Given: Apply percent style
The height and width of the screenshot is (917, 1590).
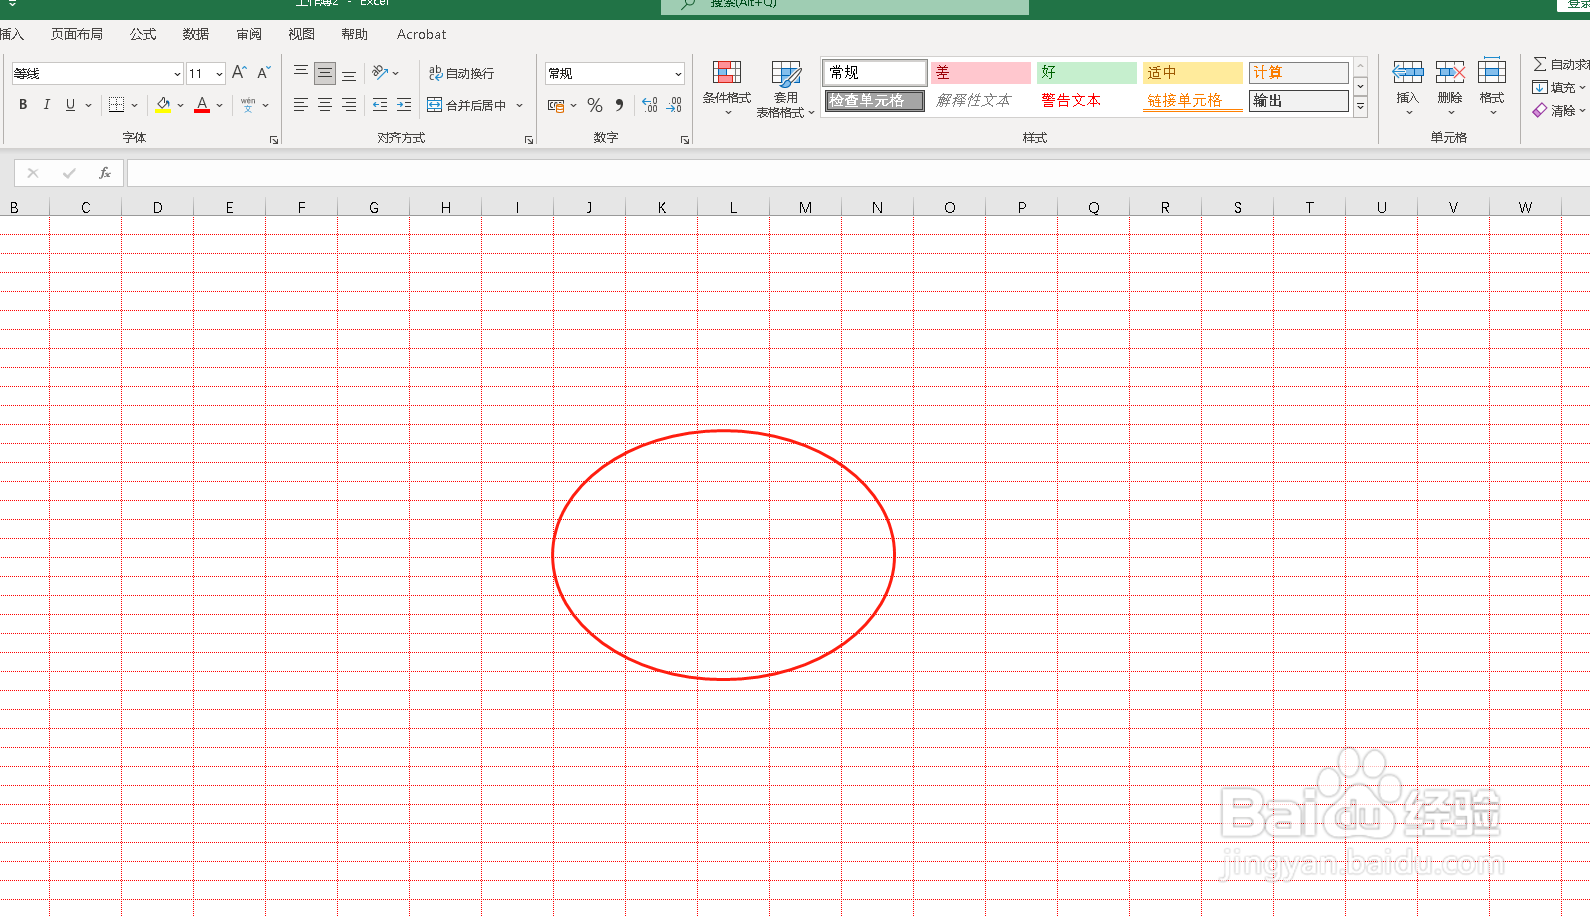Looking at the screenshot, I should (x=595, y=105).
